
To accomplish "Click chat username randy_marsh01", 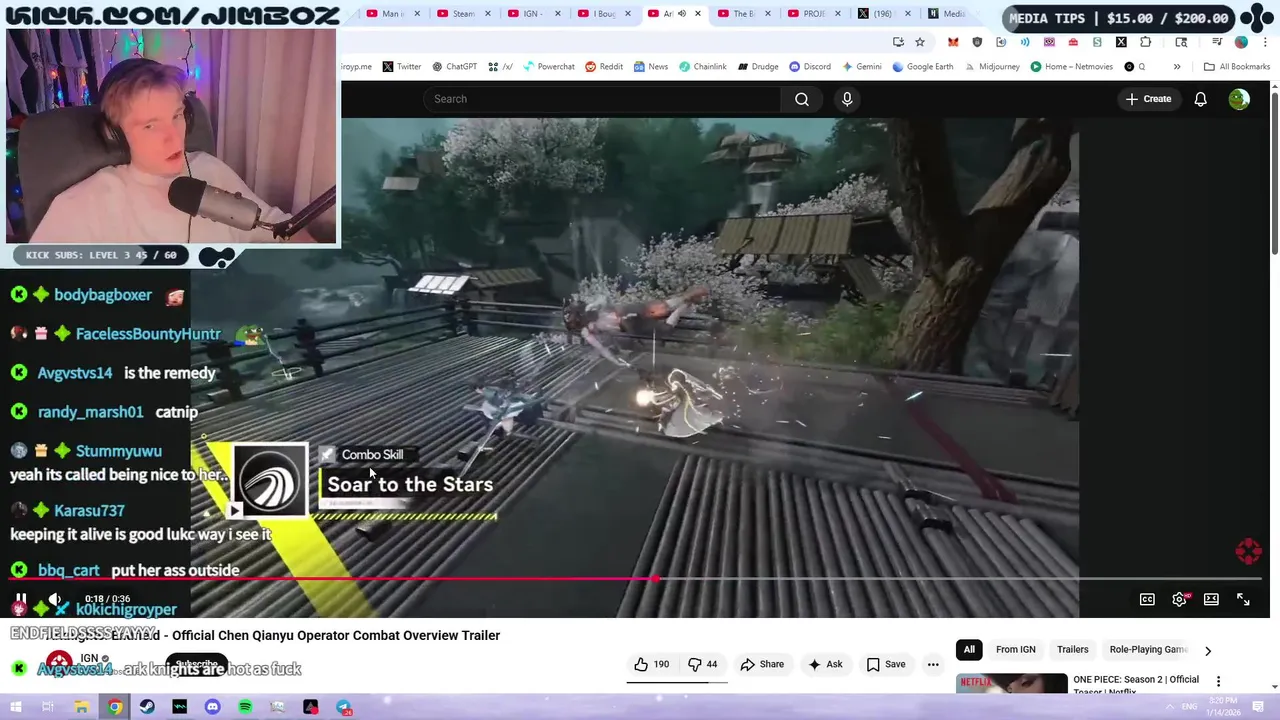I will pos(91,412).
